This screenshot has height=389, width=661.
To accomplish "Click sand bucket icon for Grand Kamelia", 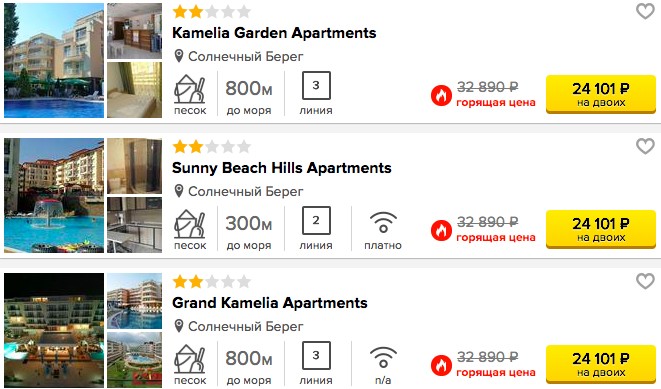I will click(190, 359).
